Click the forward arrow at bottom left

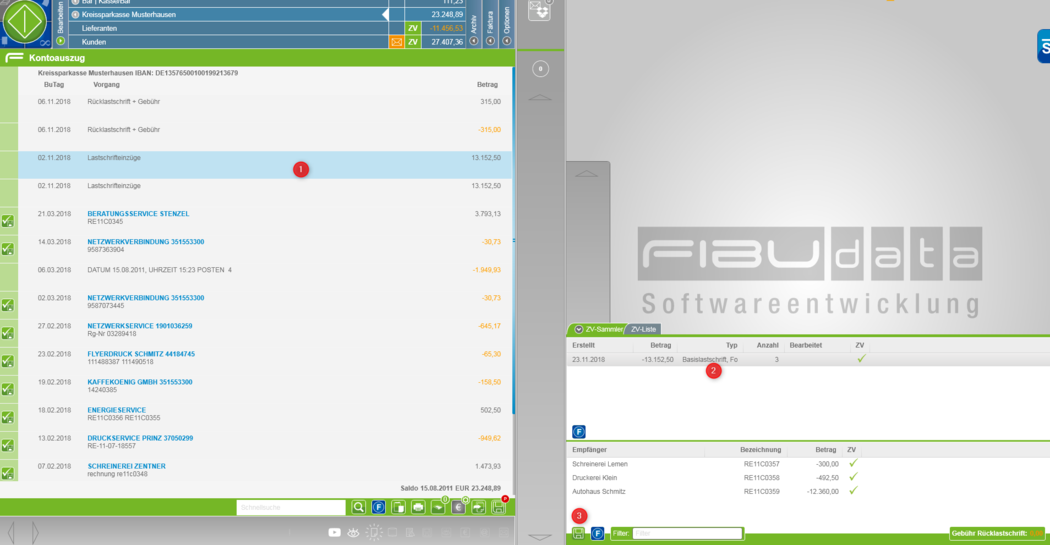(35, 533)
